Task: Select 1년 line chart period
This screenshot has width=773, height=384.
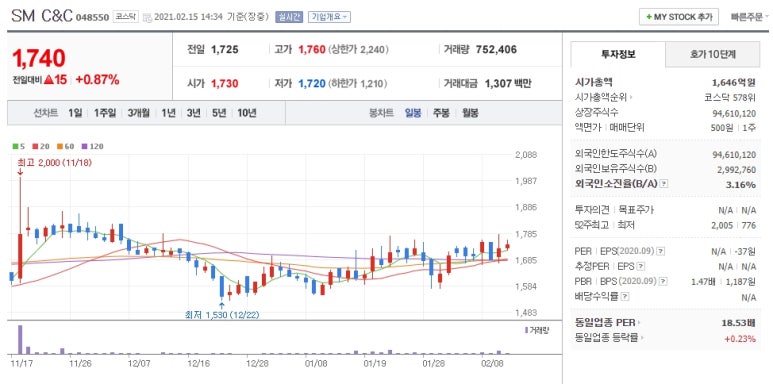Action: pos(168,113)
